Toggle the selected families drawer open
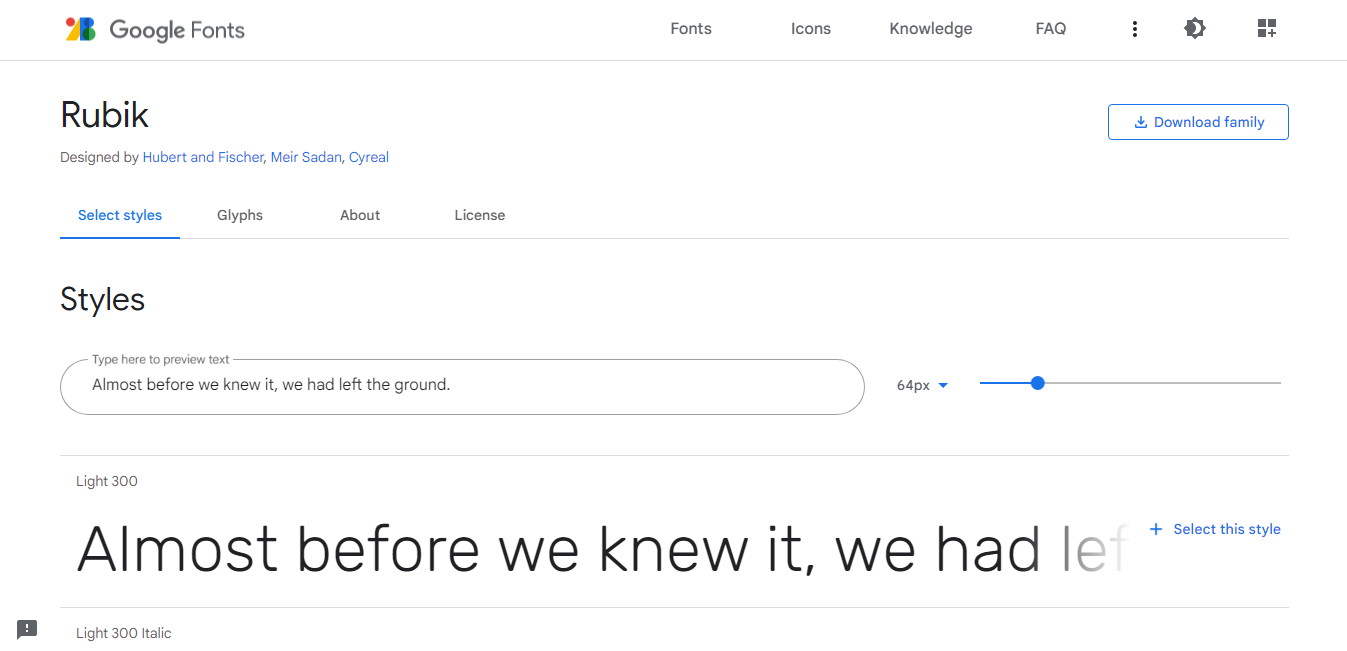1347x651 pixels. point(1266,28)
